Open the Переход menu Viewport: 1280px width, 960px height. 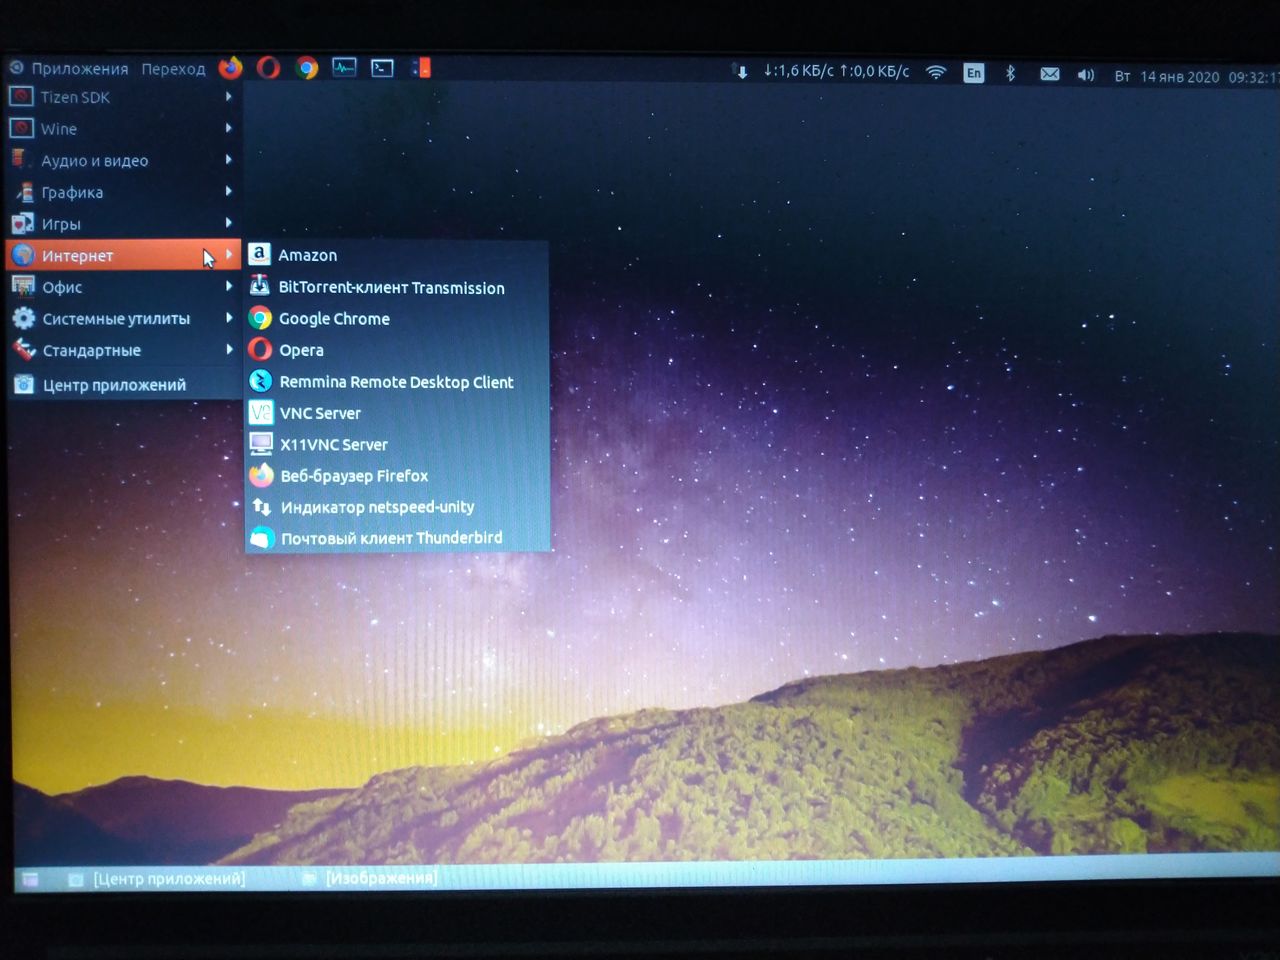pyautogui.click(x=173, y=68)
